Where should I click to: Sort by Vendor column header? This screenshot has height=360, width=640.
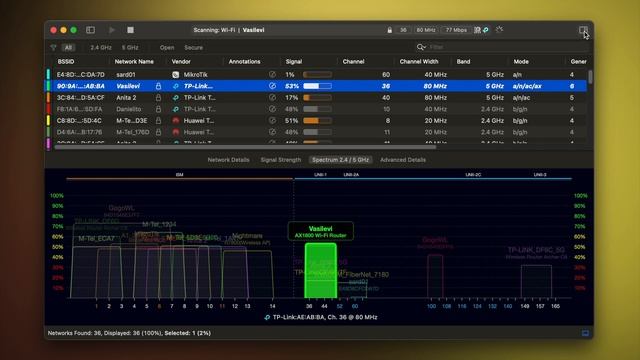(181, 62)
